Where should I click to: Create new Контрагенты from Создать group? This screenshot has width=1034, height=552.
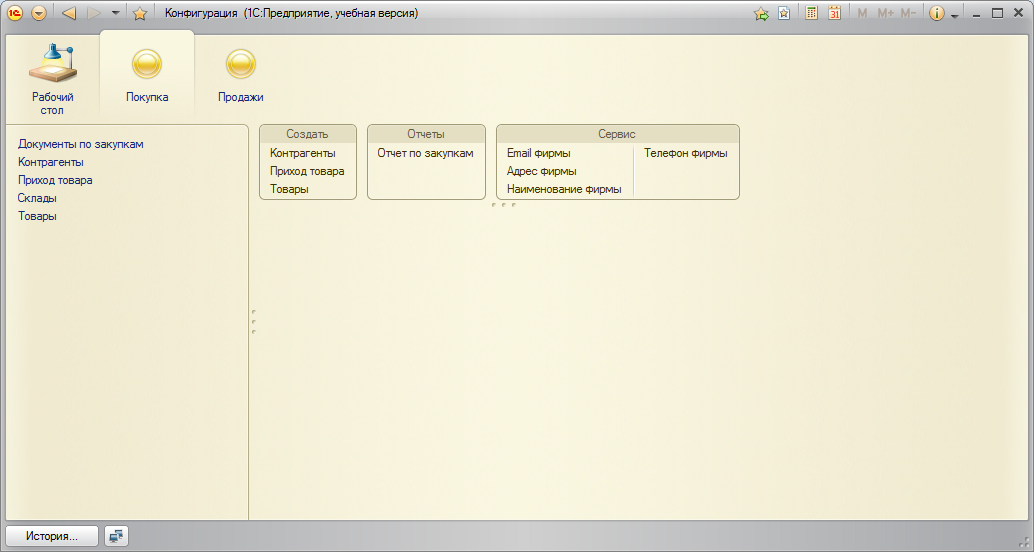pyautogui.click(x=303, y=153)
